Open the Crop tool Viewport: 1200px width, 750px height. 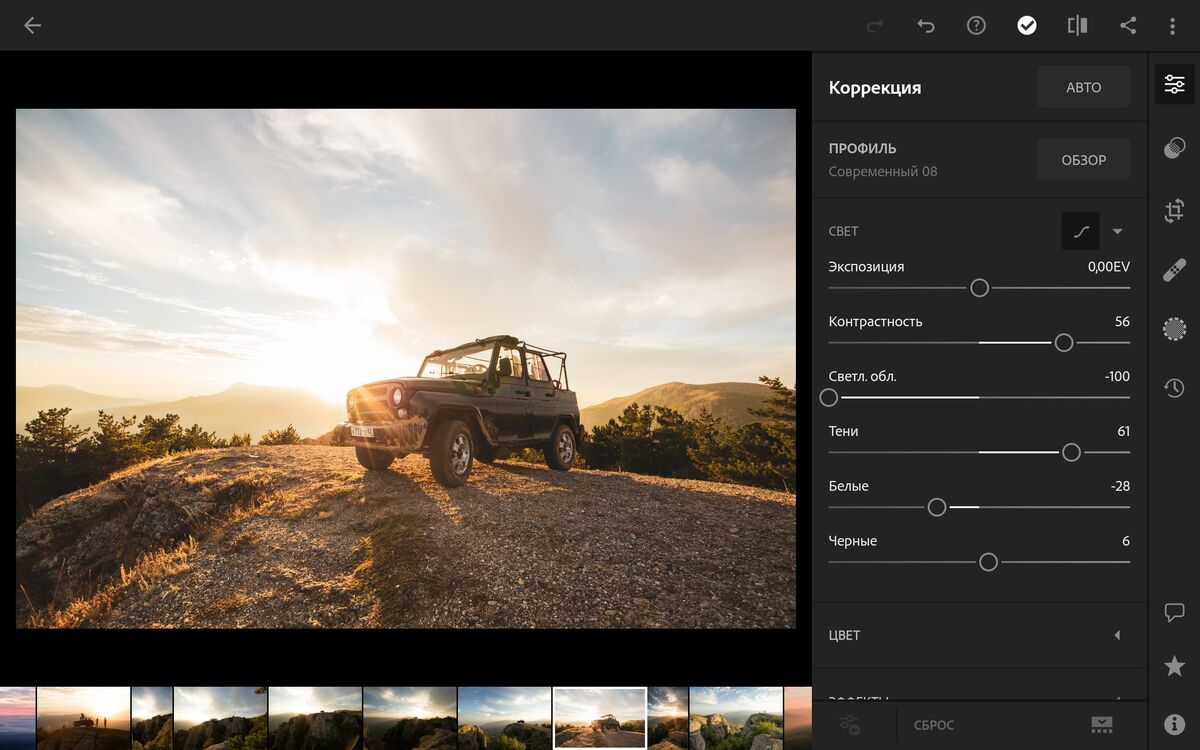1175,211
